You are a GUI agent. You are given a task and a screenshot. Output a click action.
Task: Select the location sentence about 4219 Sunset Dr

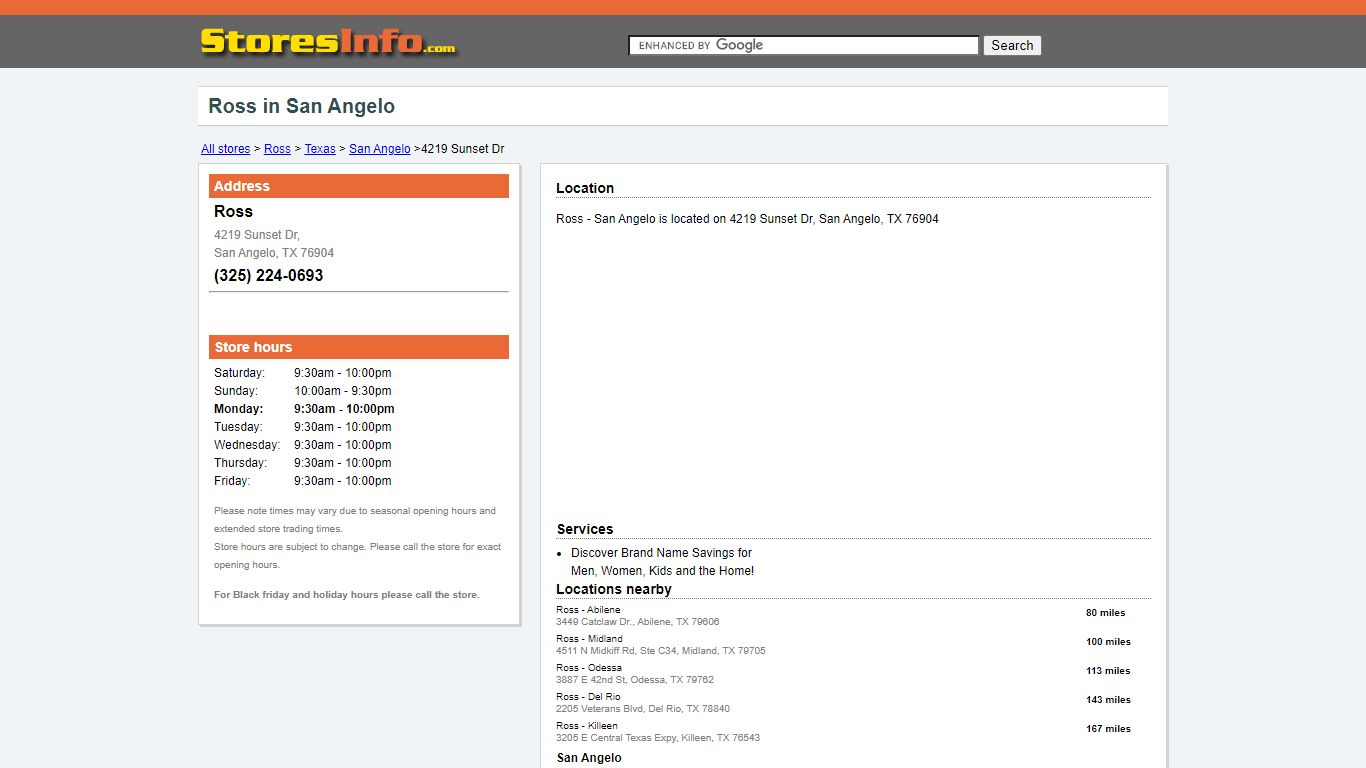747,219
